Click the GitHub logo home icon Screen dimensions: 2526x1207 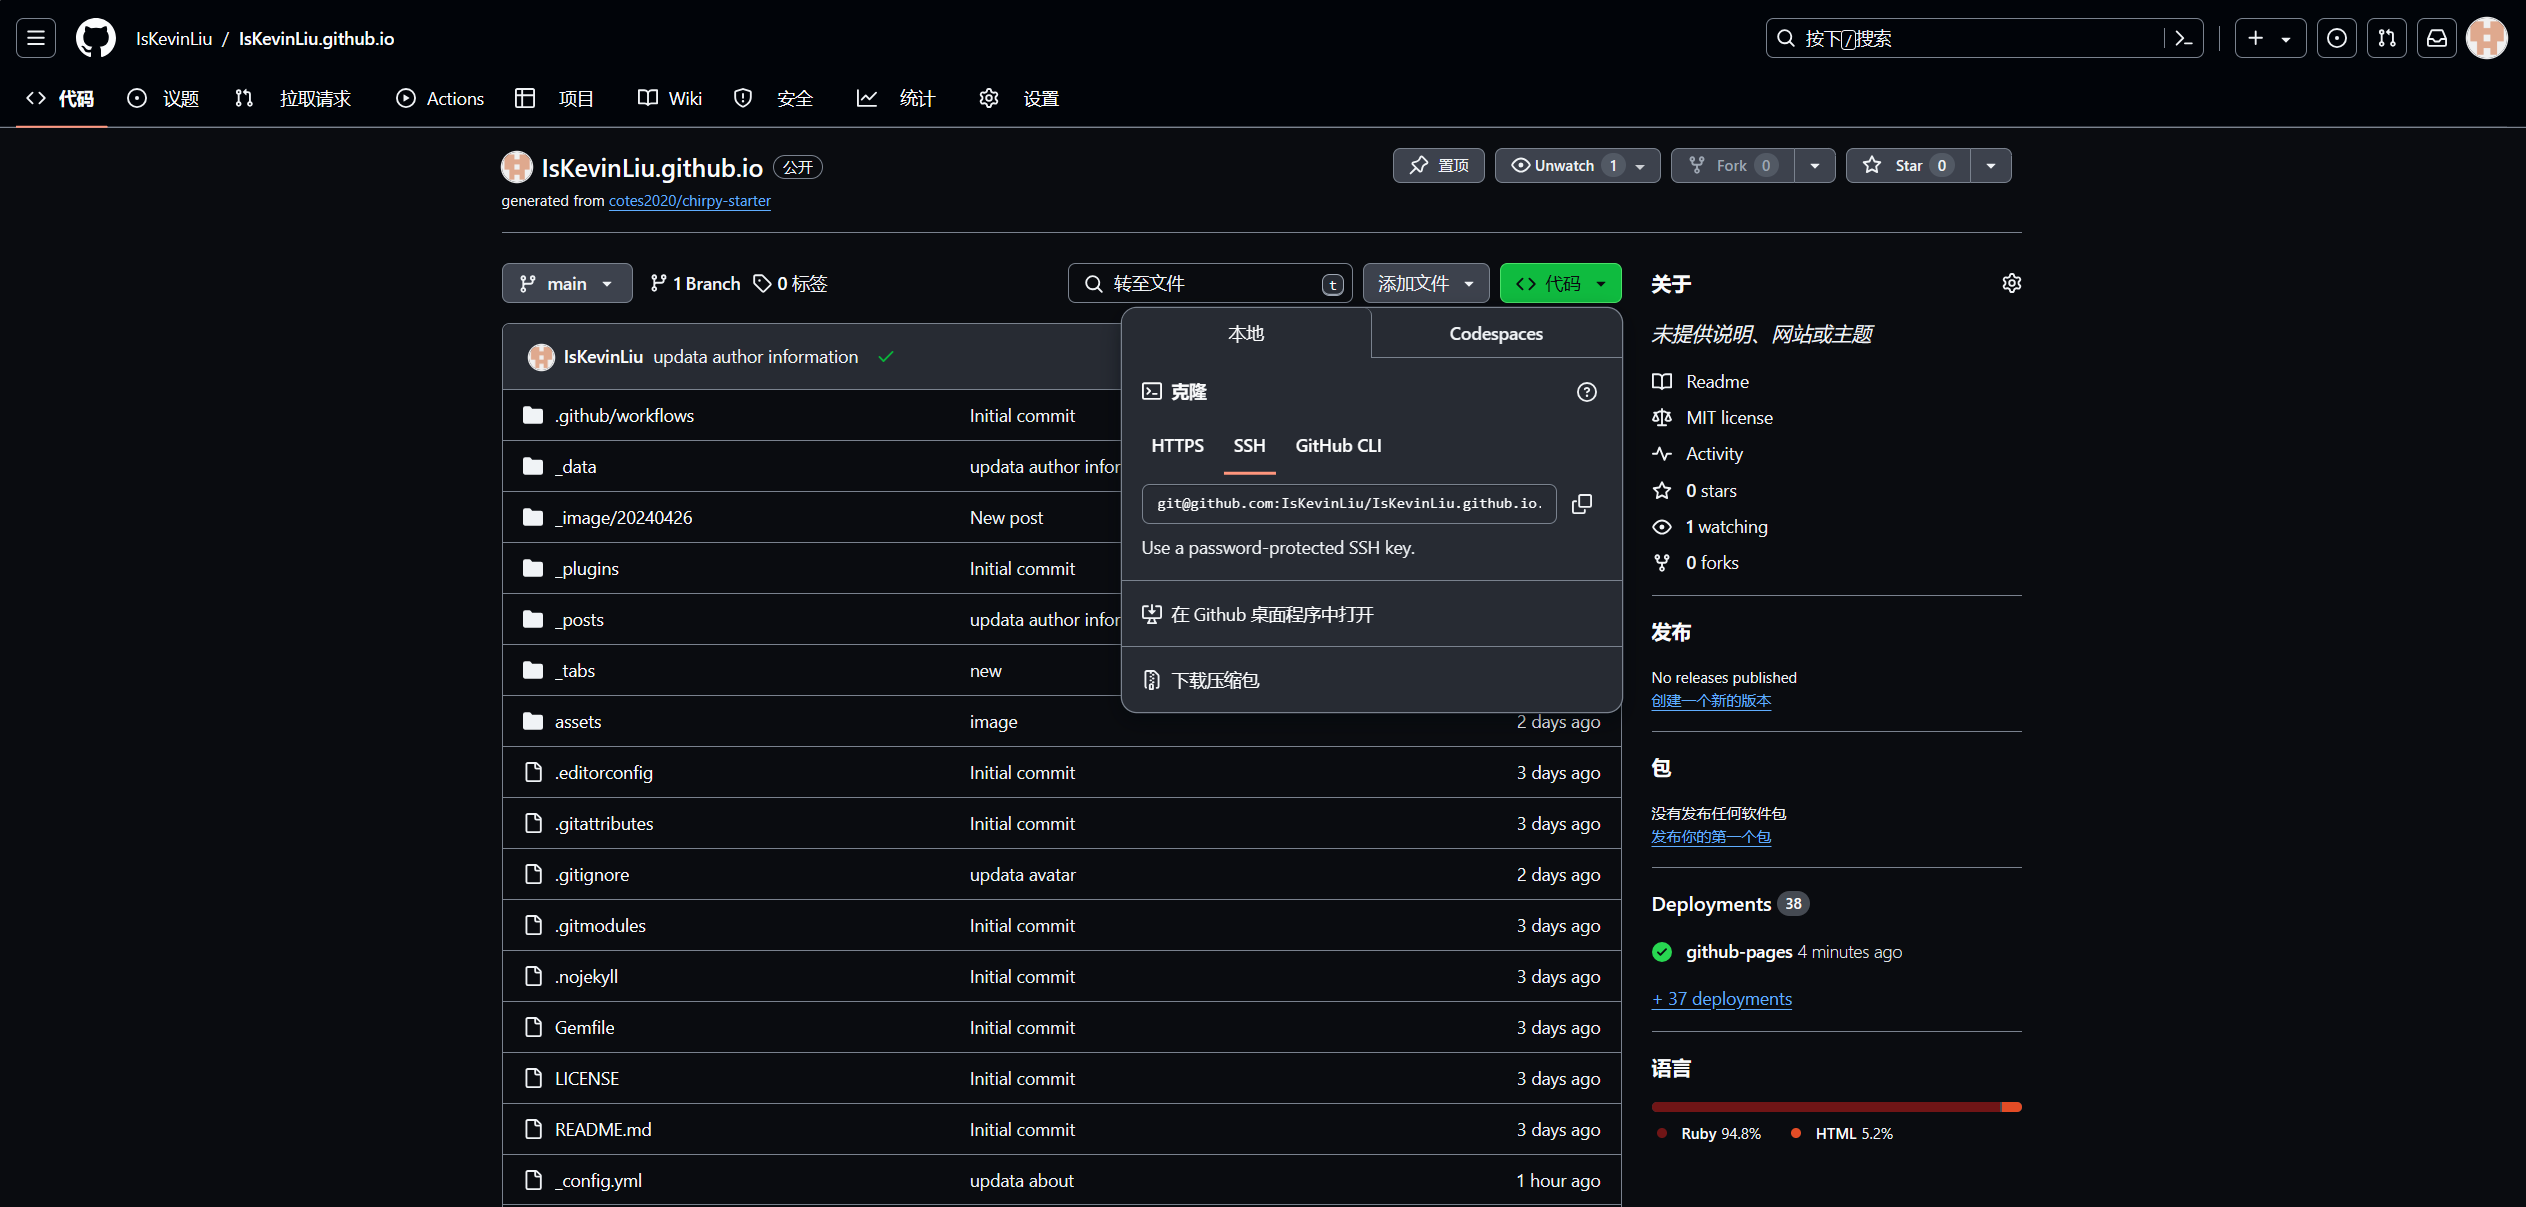[x=96, y=39]
